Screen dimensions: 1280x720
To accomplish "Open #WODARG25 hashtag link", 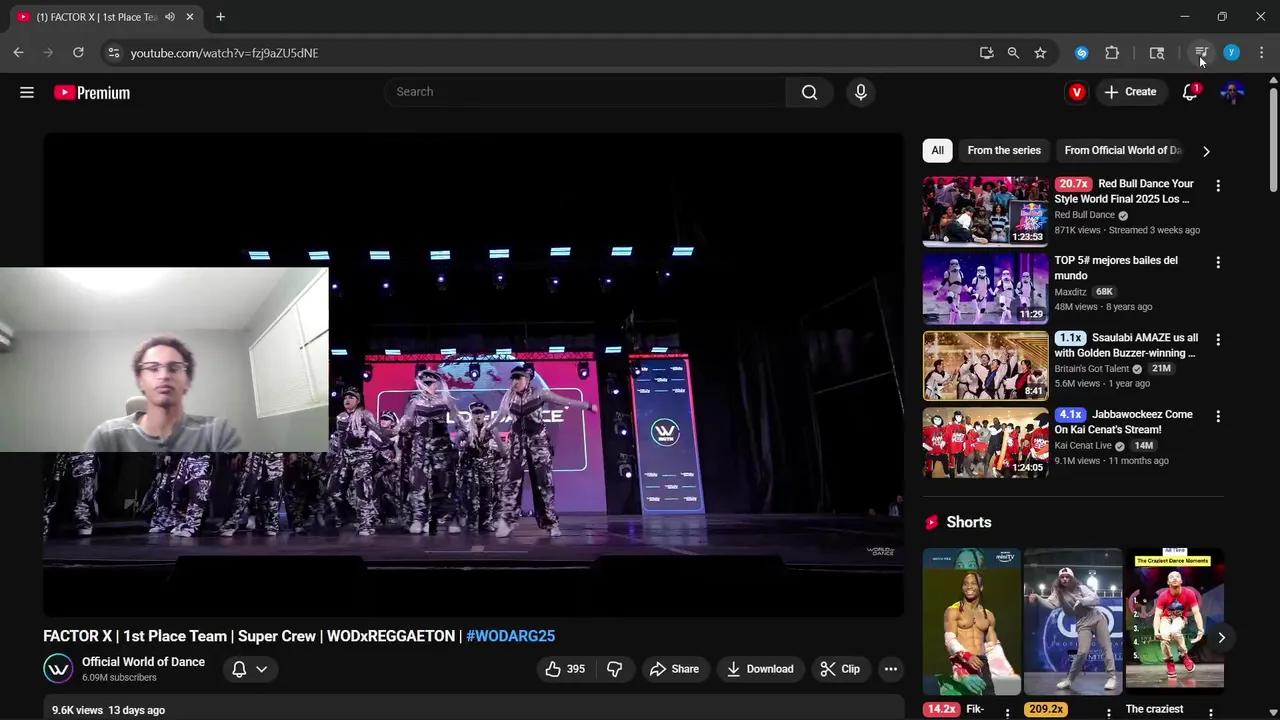I will [x=510, y=636].
